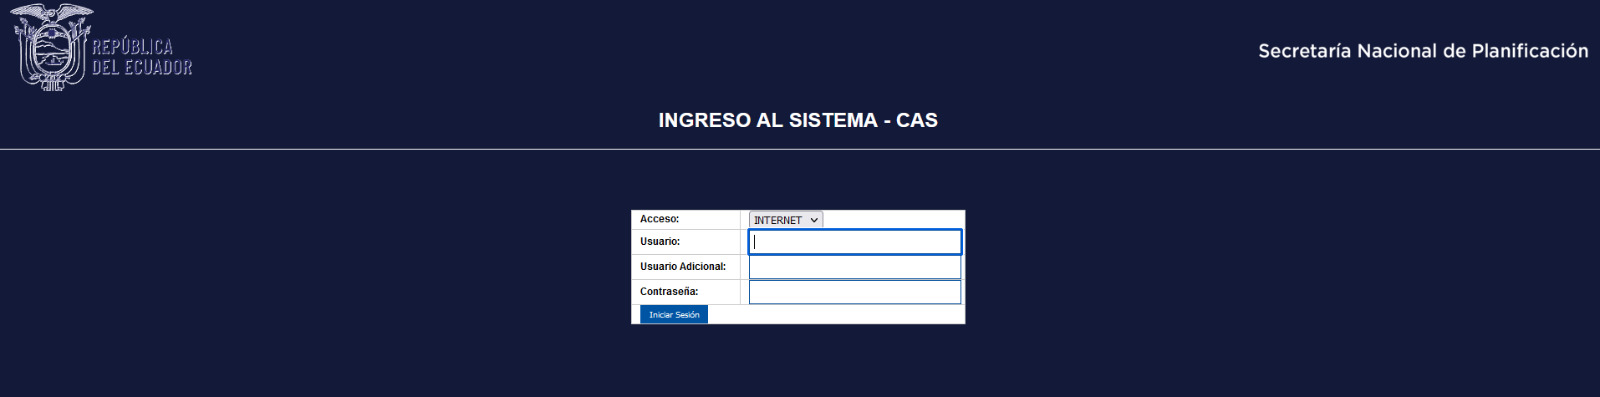Click the white area right of Iniciar Sesión
The image size is (1600, 397).
coord(836,315)
